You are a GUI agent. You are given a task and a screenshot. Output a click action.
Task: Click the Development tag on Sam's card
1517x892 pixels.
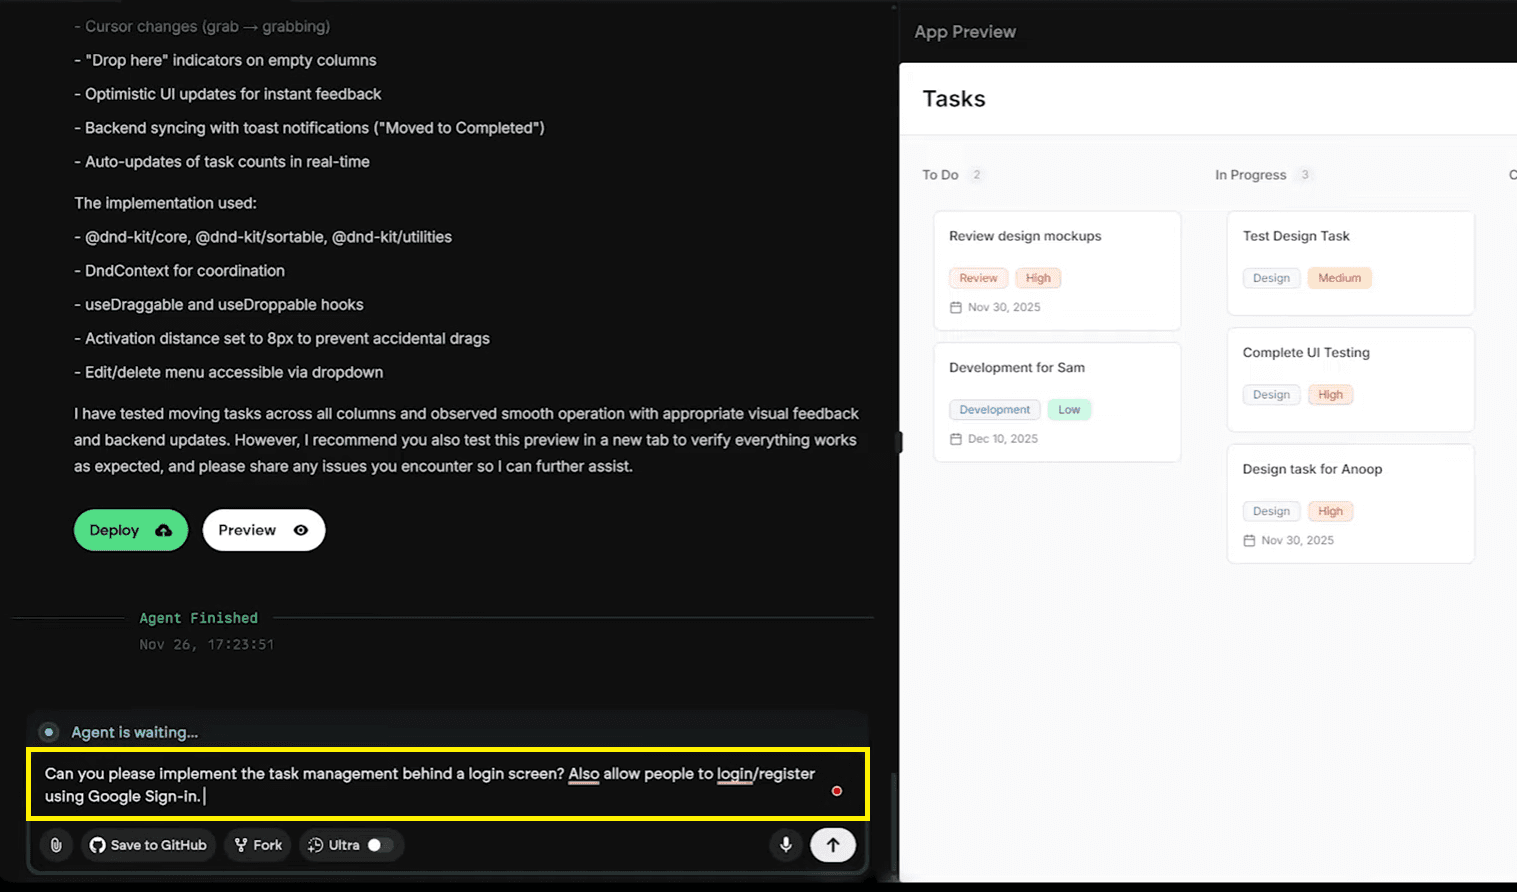click(994, 410)
